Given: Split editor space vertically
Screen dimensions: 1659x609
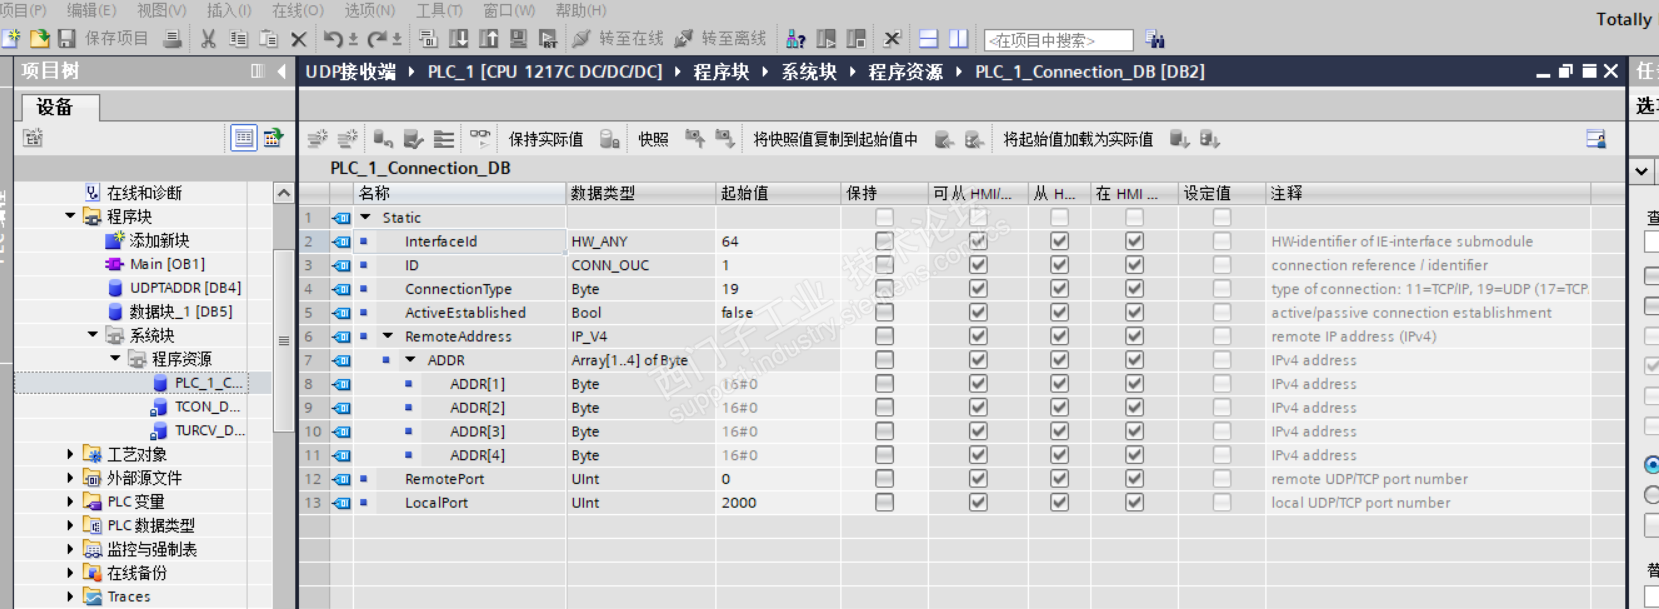Looking at the screenshot, I should (958, 39).
